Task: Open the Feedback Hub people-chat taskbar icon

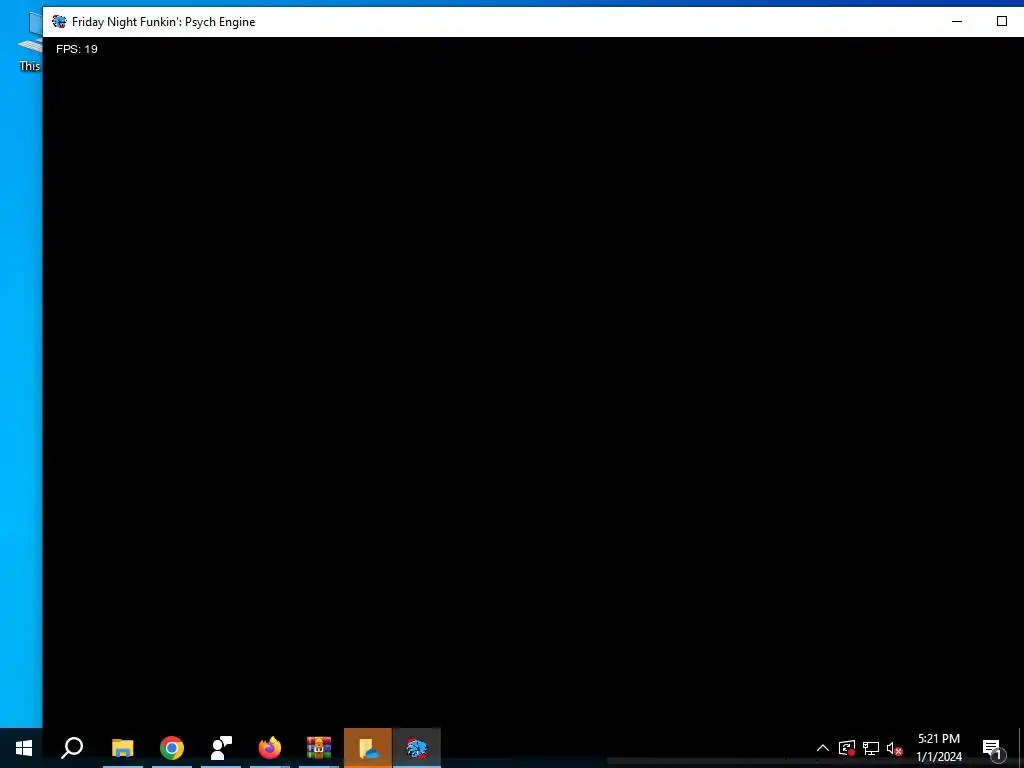Action: (x=221, y=748)
